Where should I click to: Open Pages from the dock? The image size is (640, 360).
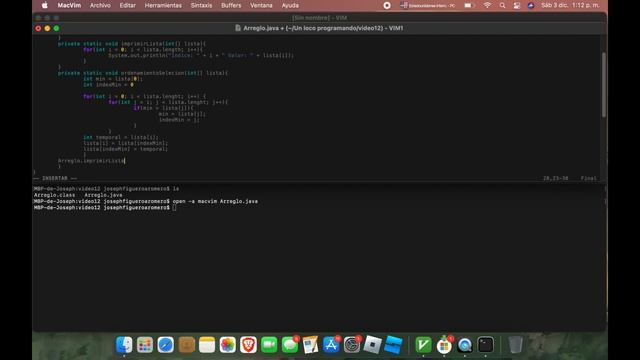pyautogui.click(x=310, y=345)
